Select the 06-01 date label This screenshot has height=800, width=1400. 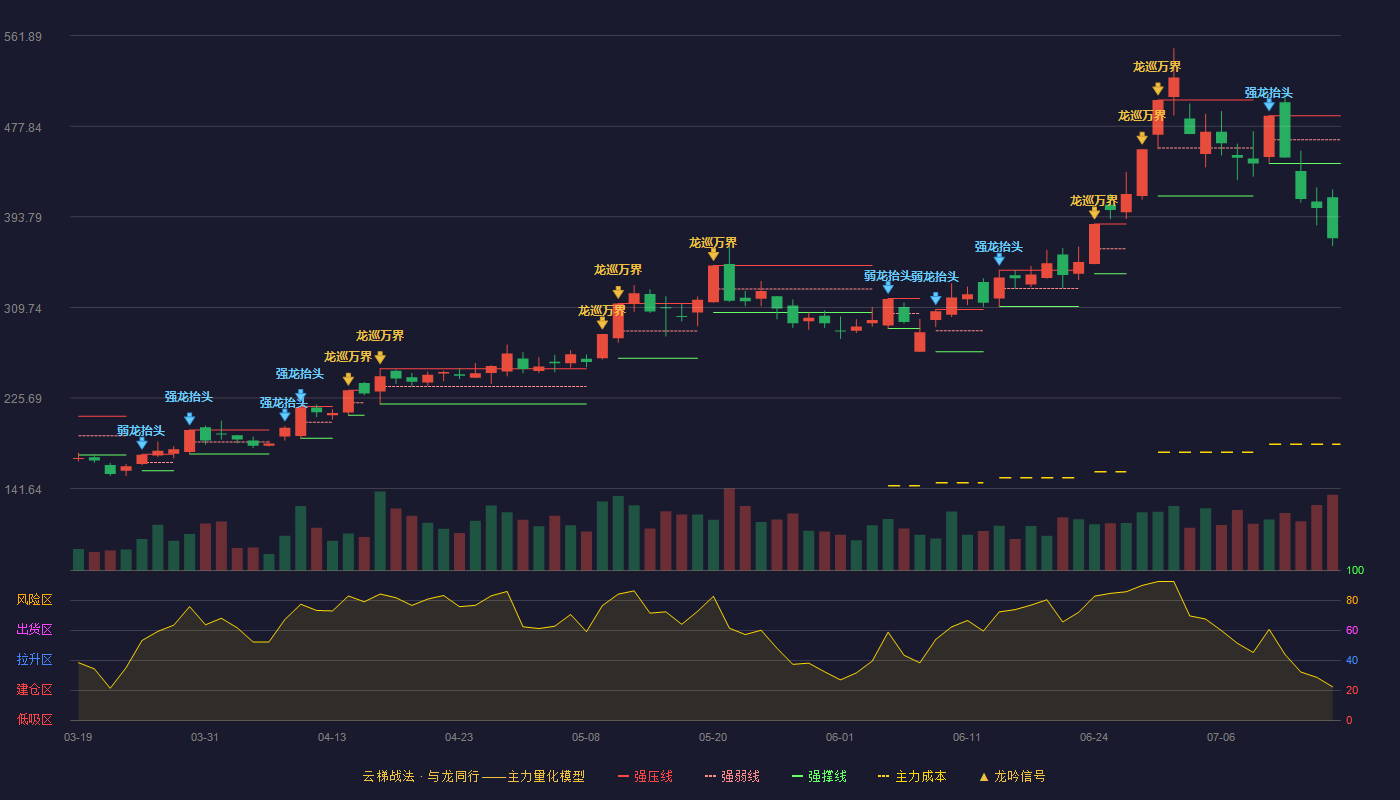(840, 737)
